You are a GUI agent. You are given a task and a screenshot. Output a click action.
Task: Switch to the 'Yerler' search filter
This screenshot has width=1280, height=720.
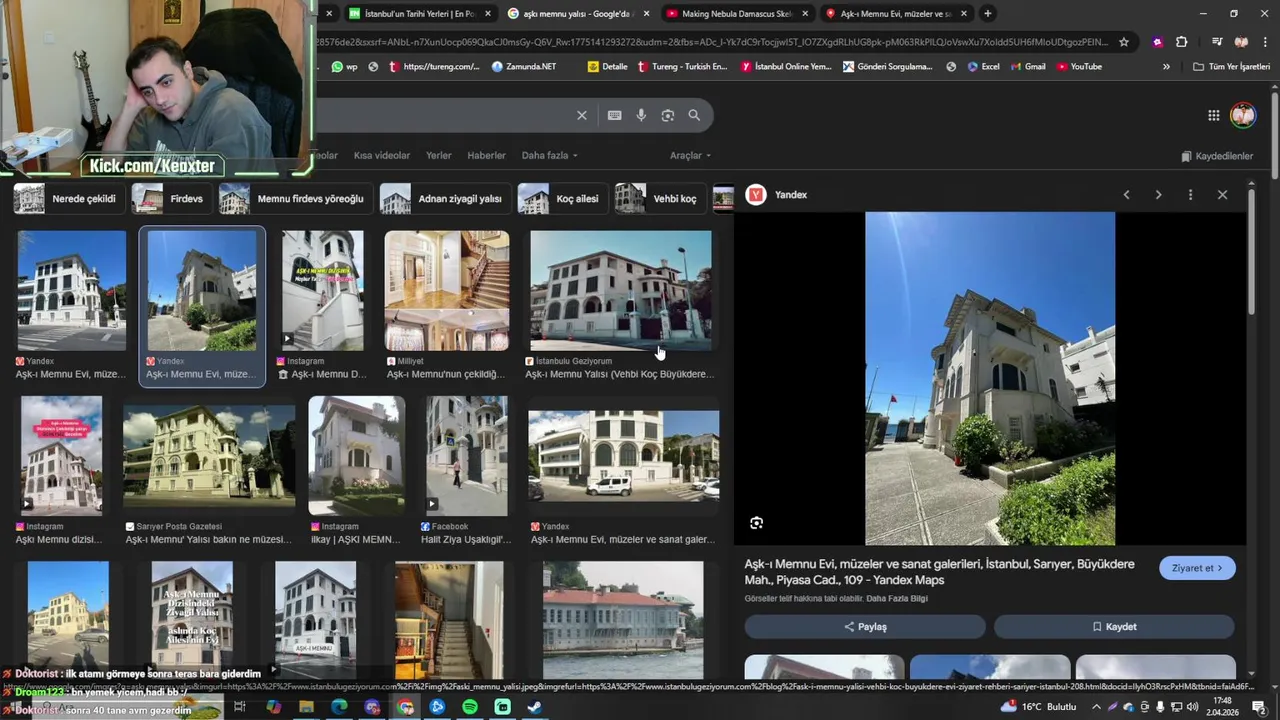click(439, 156)
